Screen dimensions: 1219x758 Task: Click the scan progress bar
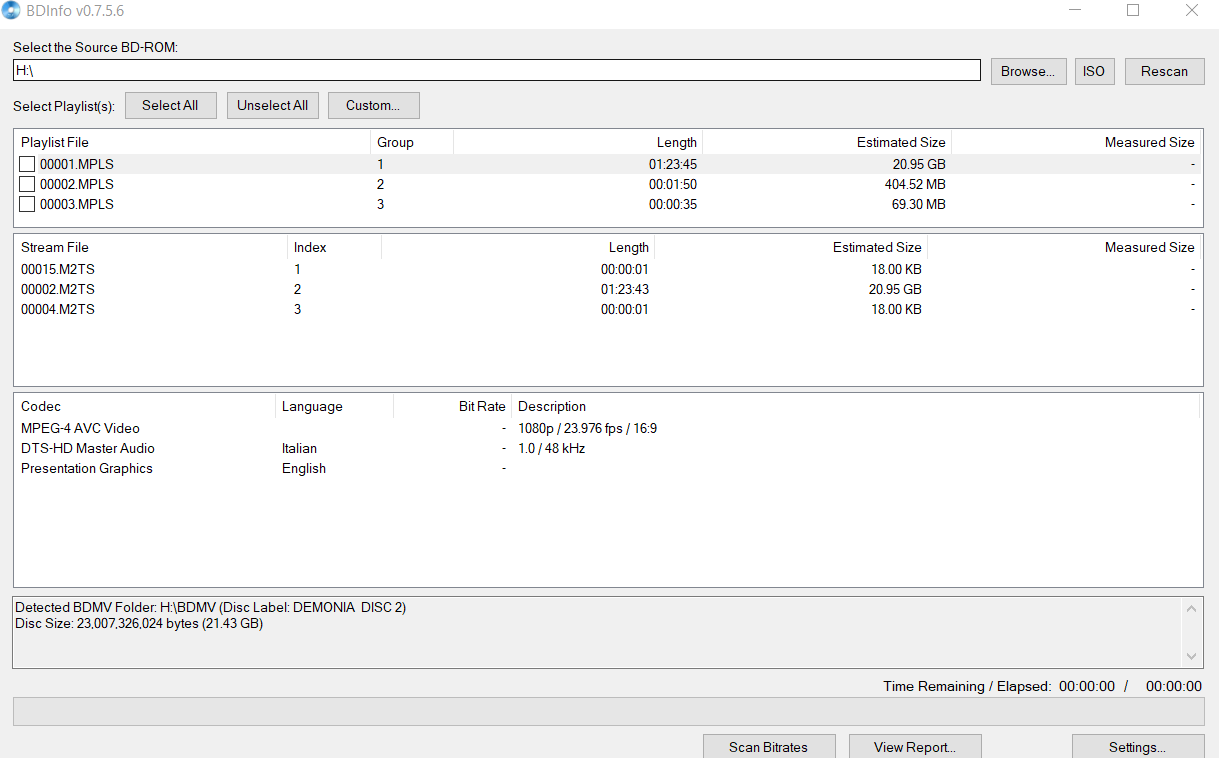pos(608,712)
